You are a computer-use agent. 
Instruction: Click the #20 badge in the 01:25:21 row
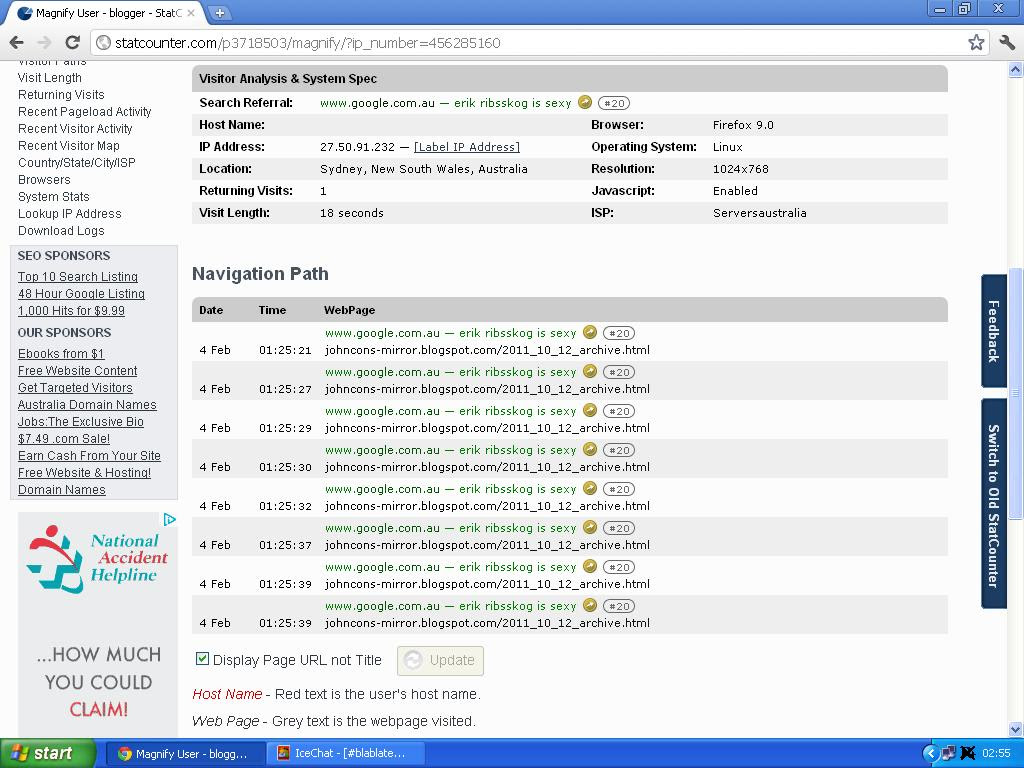coord(619,333)
